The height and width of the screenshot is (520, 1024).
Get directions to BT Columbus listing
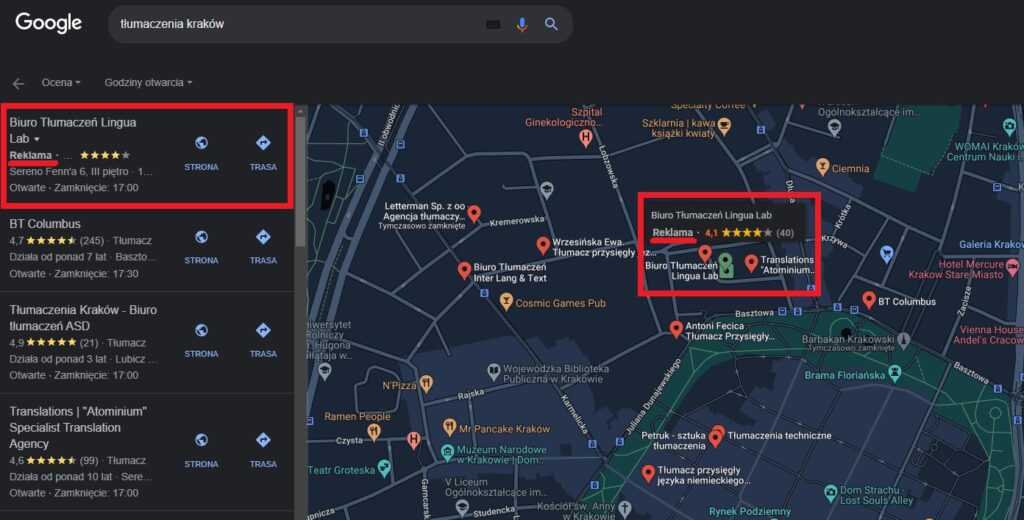point(263,246)
